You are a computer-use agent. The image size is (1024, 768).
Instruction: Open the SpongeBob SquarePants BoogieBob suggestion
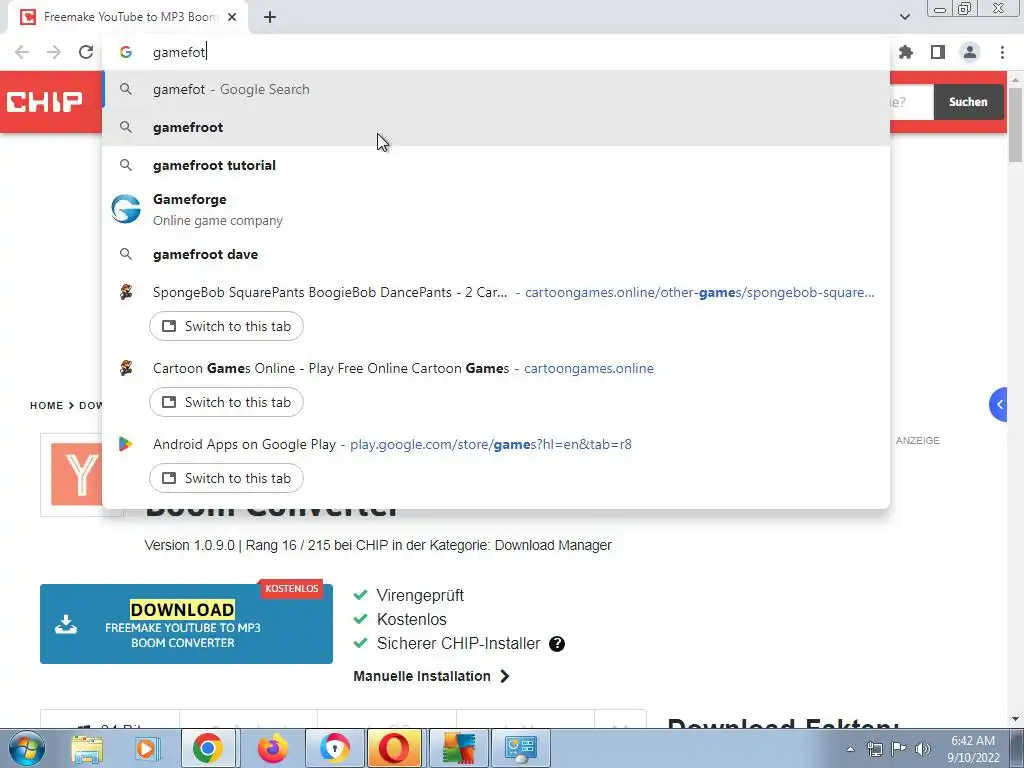496,293
